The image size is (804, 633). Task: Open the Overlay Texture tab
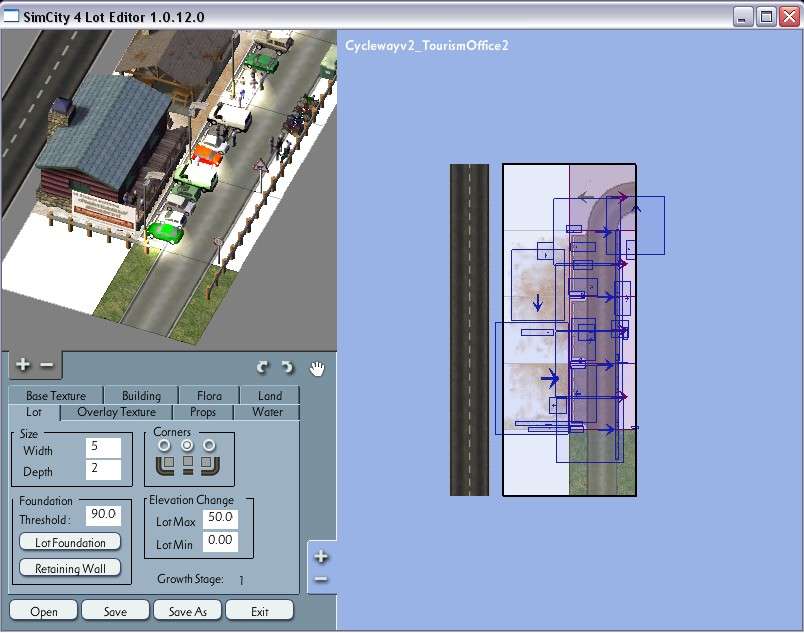click(116, 412)
